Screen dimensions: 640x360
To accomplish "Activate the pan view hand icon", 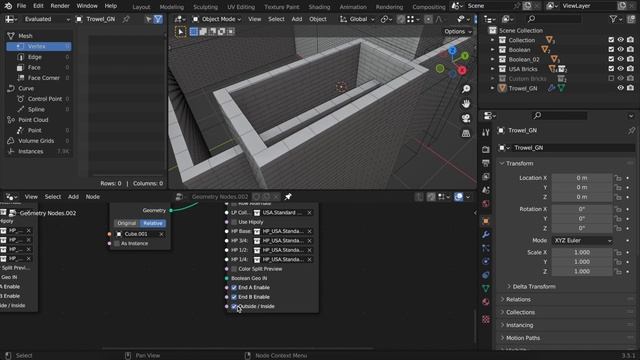I will click(x=466, y=104).
